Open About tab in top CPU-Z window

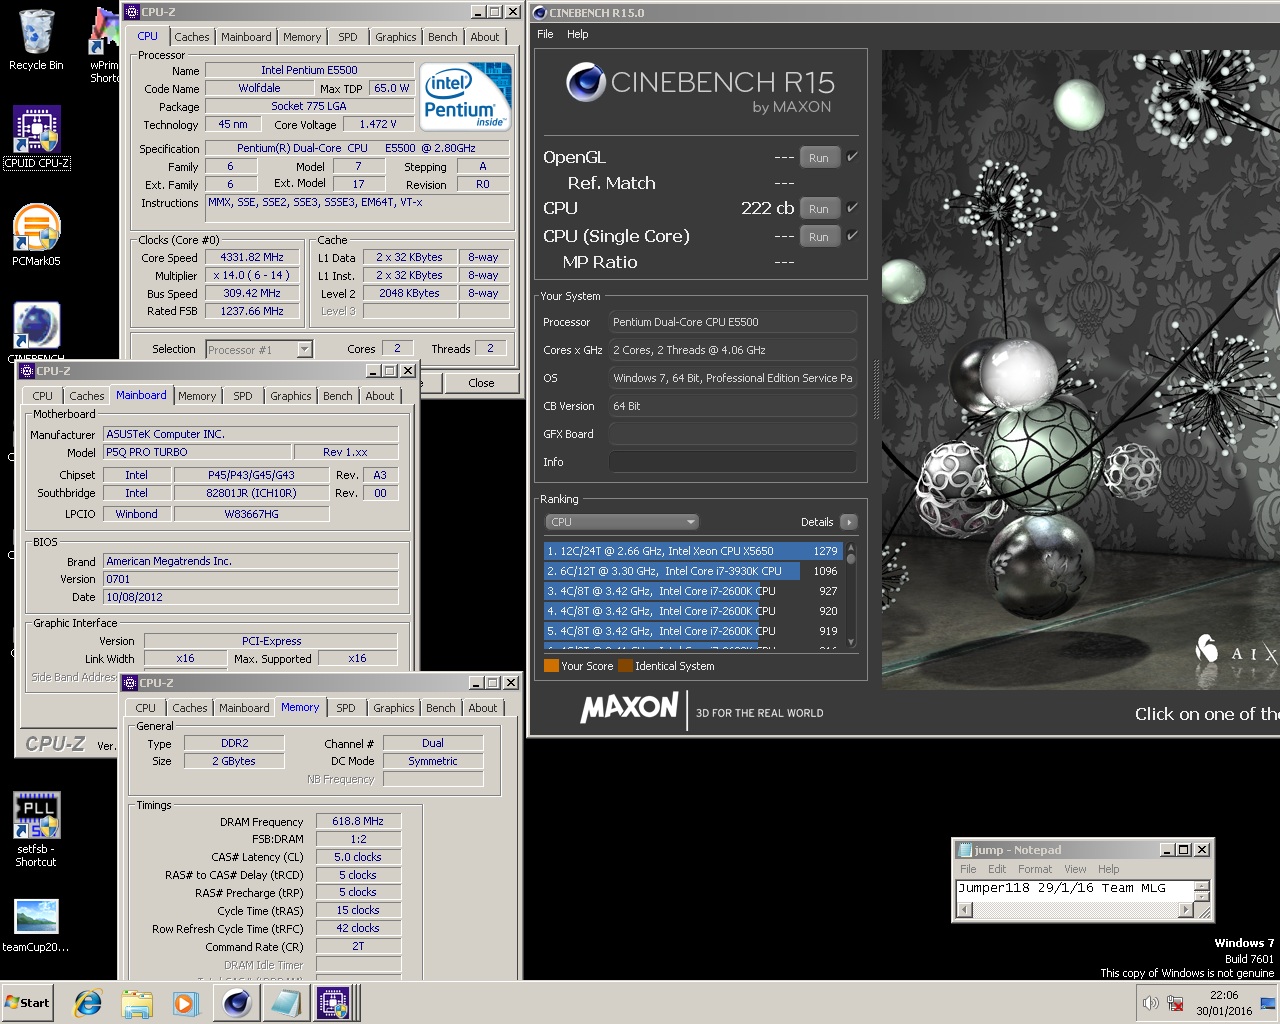coord(485,37)
